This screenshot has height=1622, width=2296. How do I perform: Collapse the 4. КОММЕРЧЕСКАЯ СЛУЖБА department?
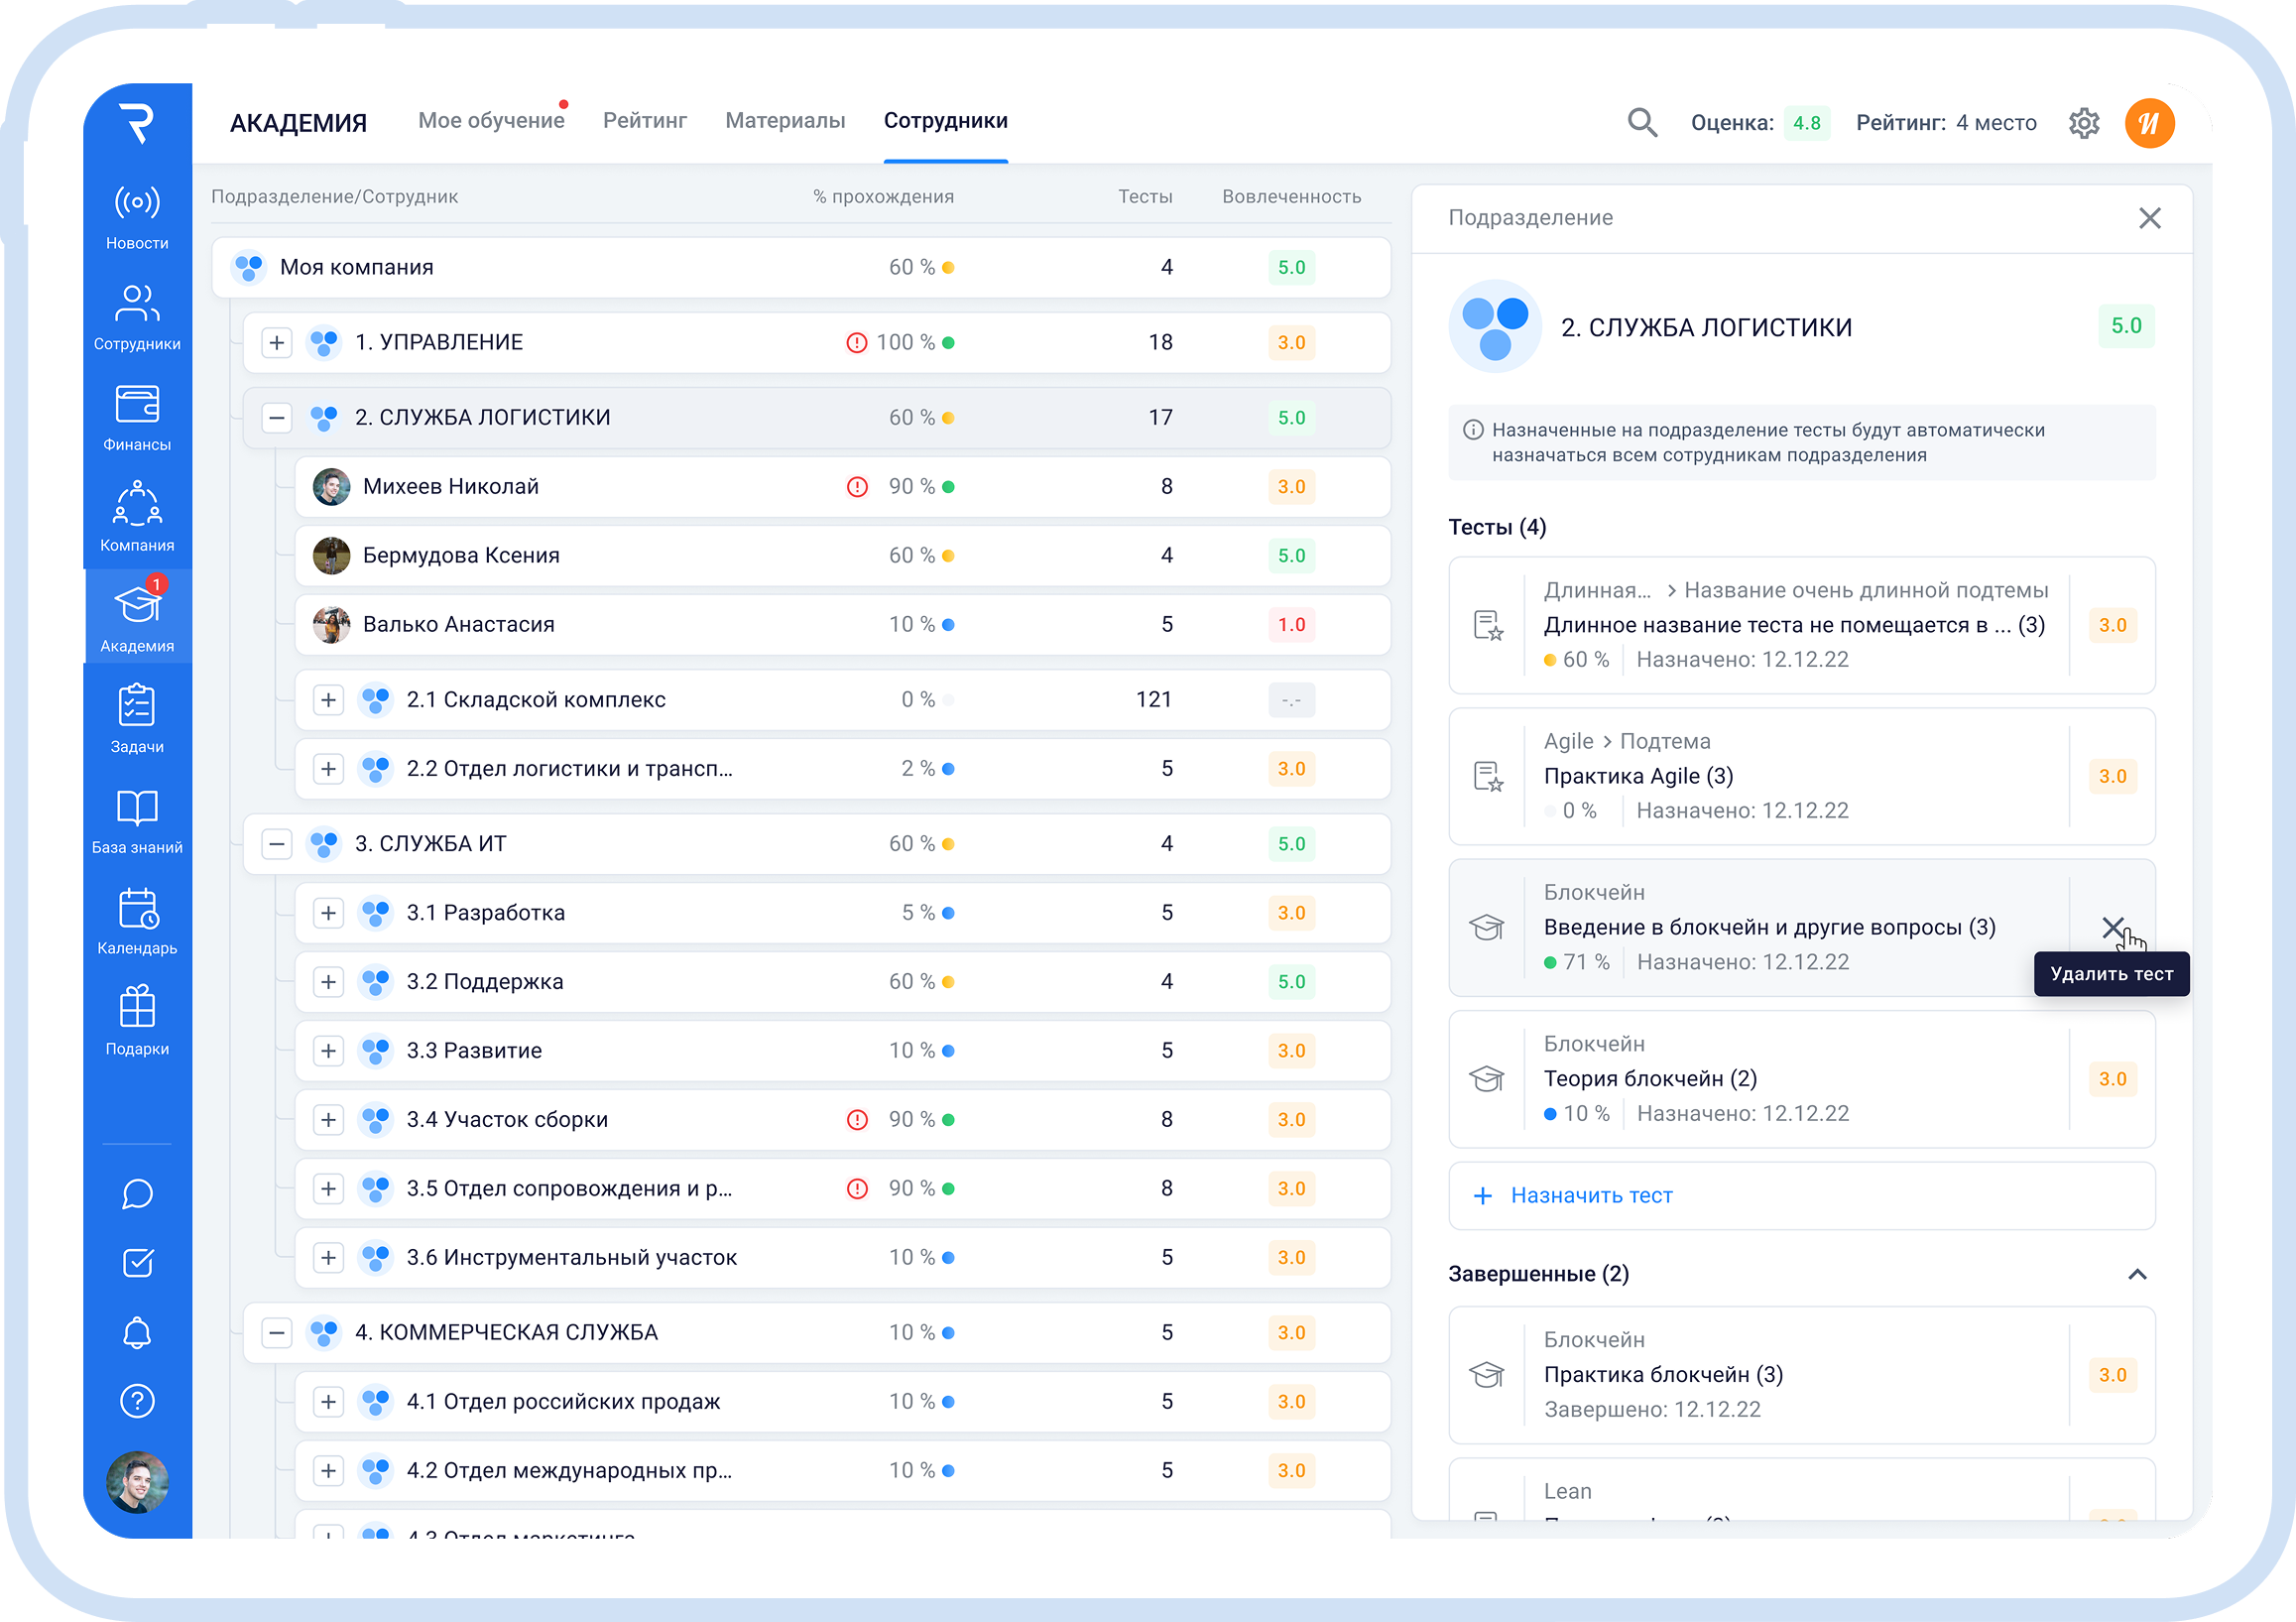click(277, 1333)
